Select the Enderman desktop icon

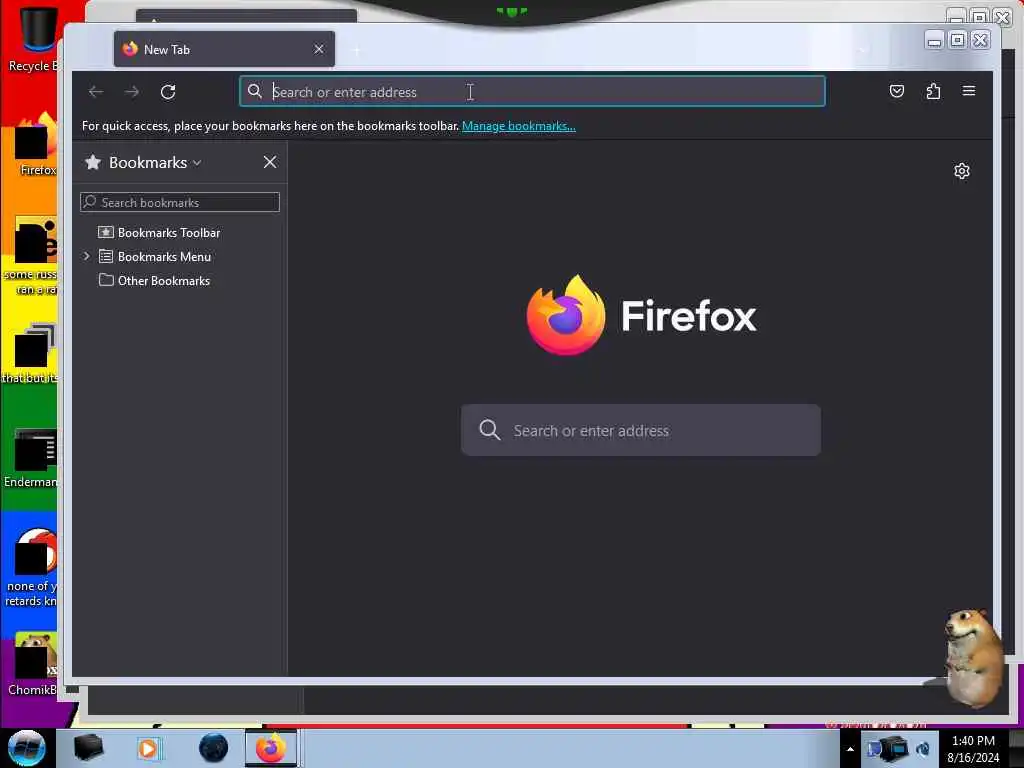pos(31,459)
